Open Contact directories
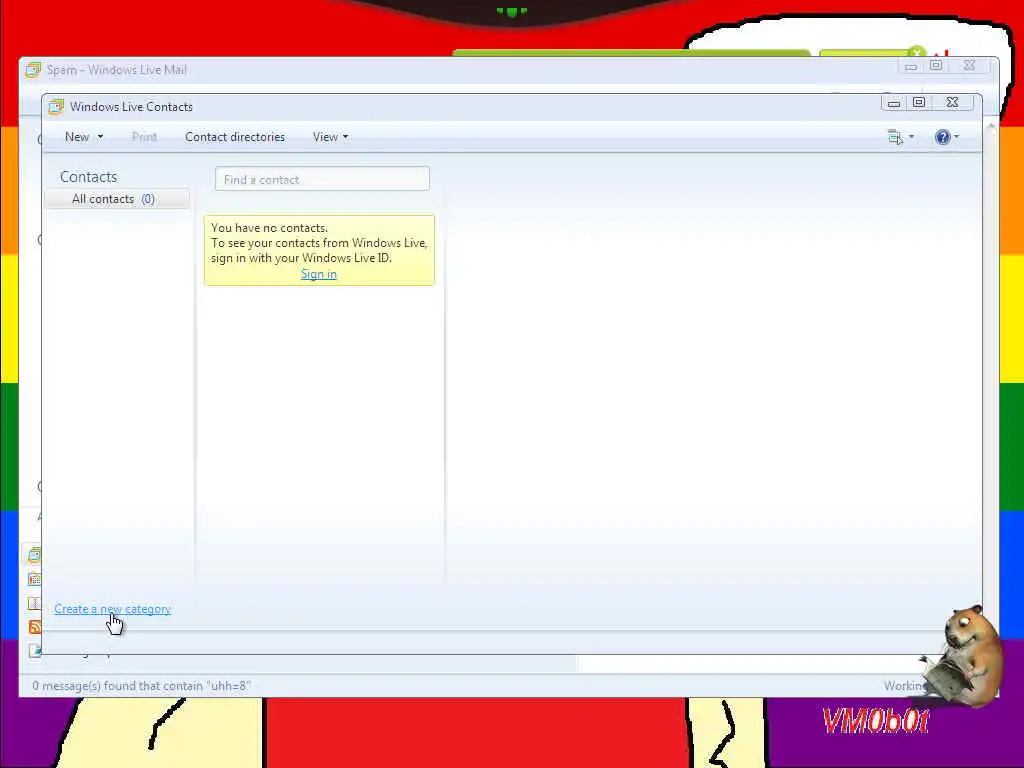Image resolution: width=1024 pixels, height=768 pixels. 234,137
